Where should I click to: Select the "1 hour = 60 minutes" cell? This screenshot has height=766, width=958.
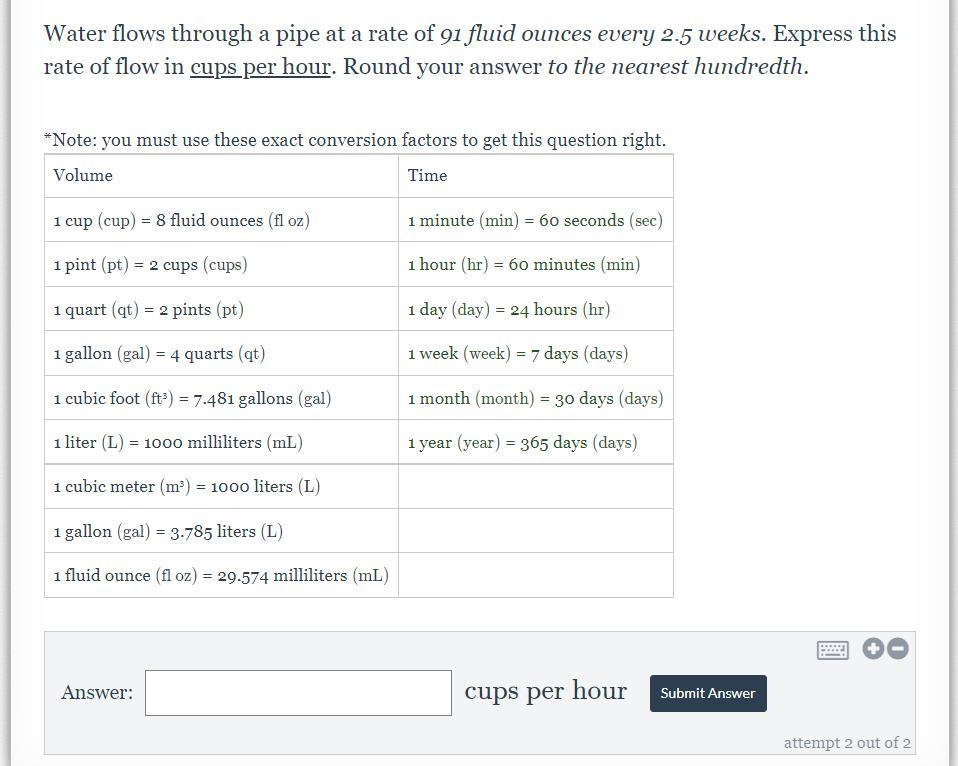(x=523, y=265)
